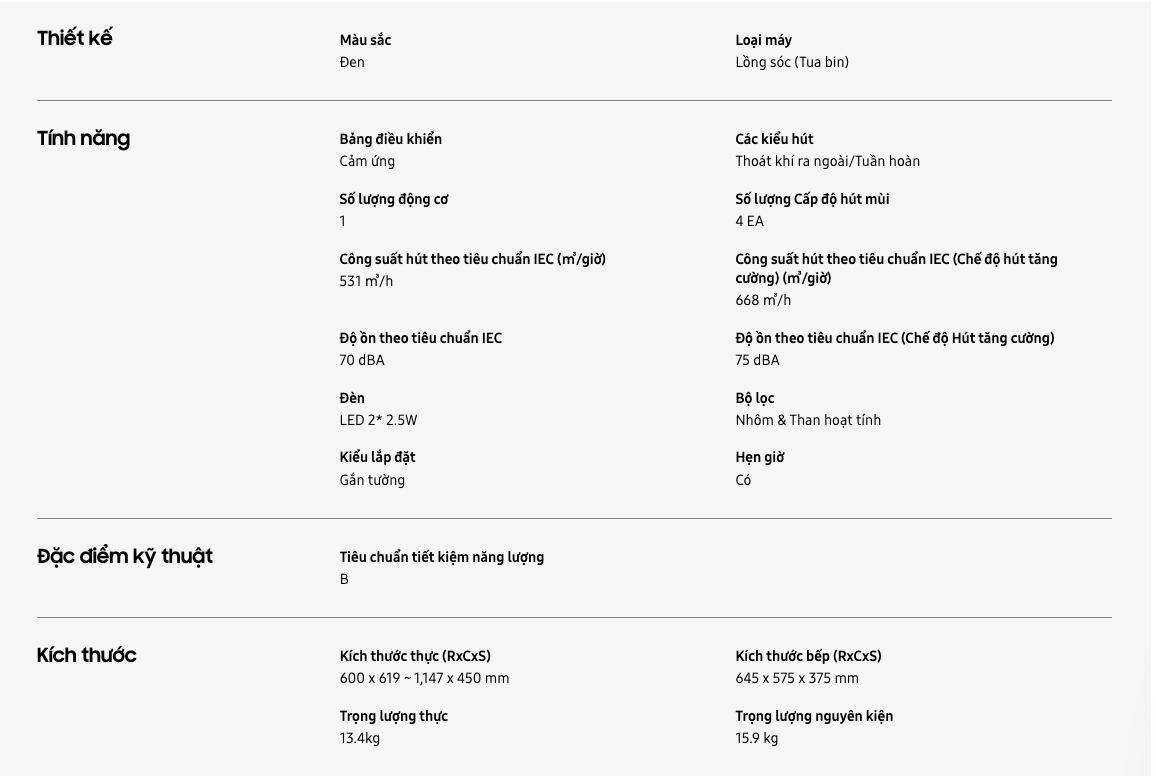Click the Kiểu lắp đặt label
The image size is (1156, 776).
tap(377, 457)
